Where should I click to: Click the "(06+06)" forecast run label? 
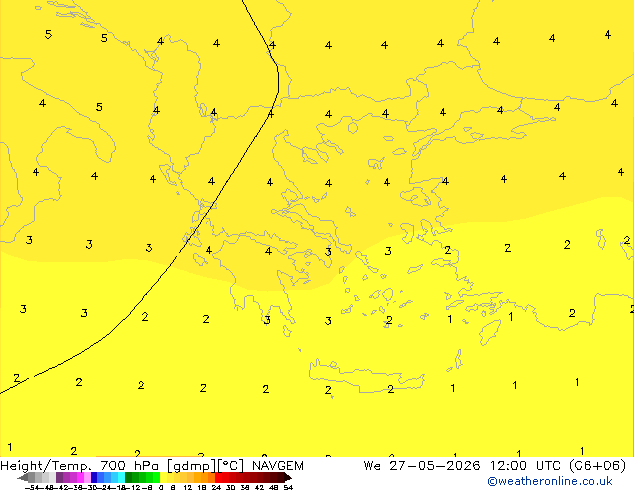tap(598, 466)
